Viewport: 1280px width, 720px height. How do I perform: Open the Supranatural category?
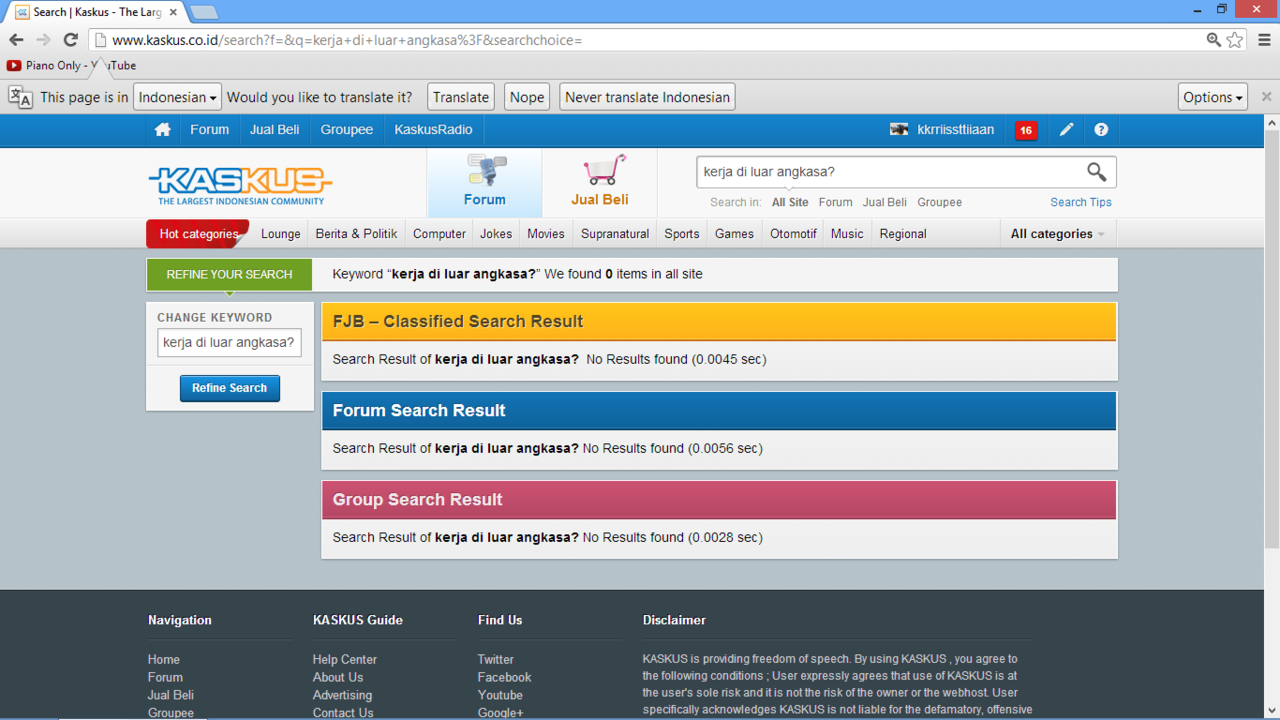click(x=615, y=234)
